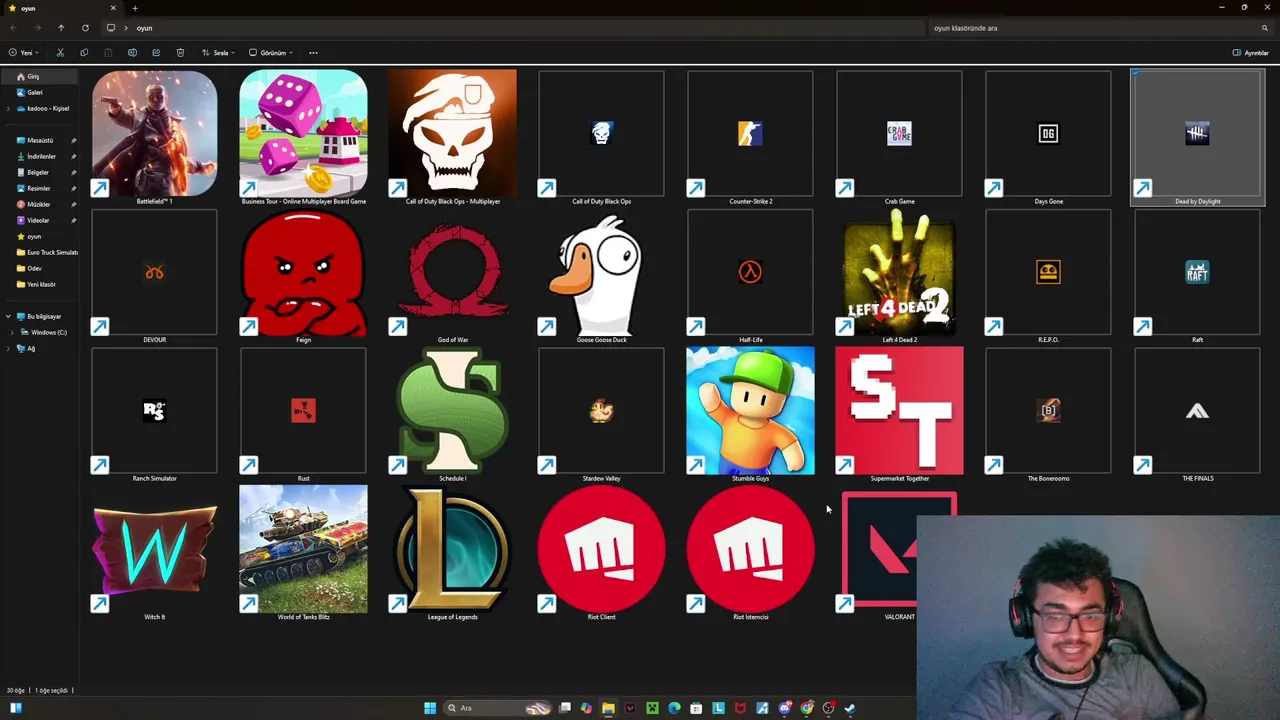The width and height of the screenshot is (1280, 720).
Task: Click the taskbar Ara search box
Action: [x=499, y=708]
